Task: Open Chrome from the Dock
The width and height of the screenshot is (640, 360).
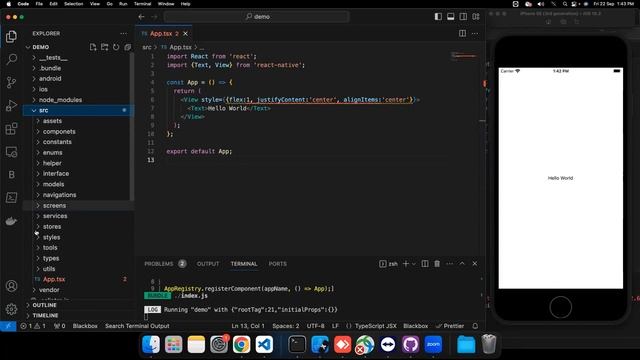Action: pyautogui.click(x=241, y=345)
